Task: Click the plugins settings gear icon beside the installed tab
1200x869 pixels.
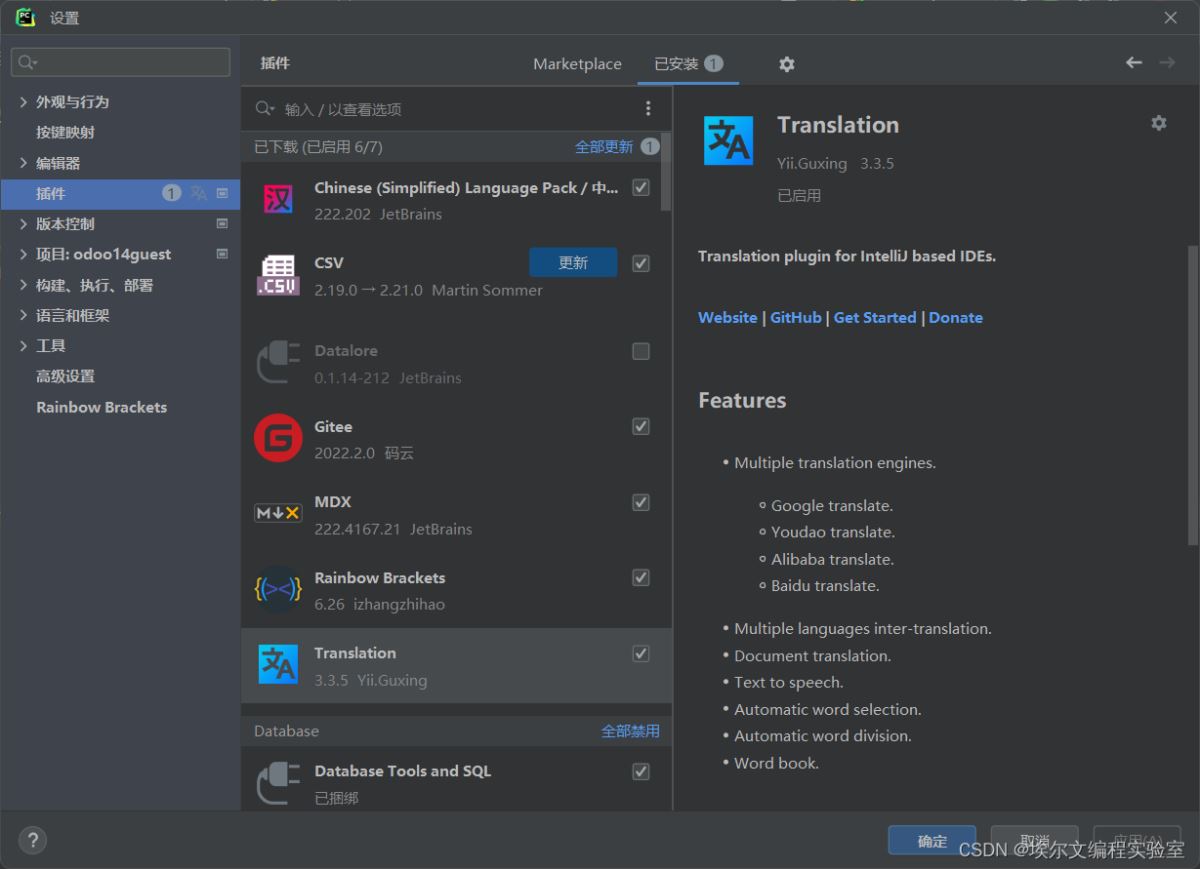Action: click(x=787, y=64)
